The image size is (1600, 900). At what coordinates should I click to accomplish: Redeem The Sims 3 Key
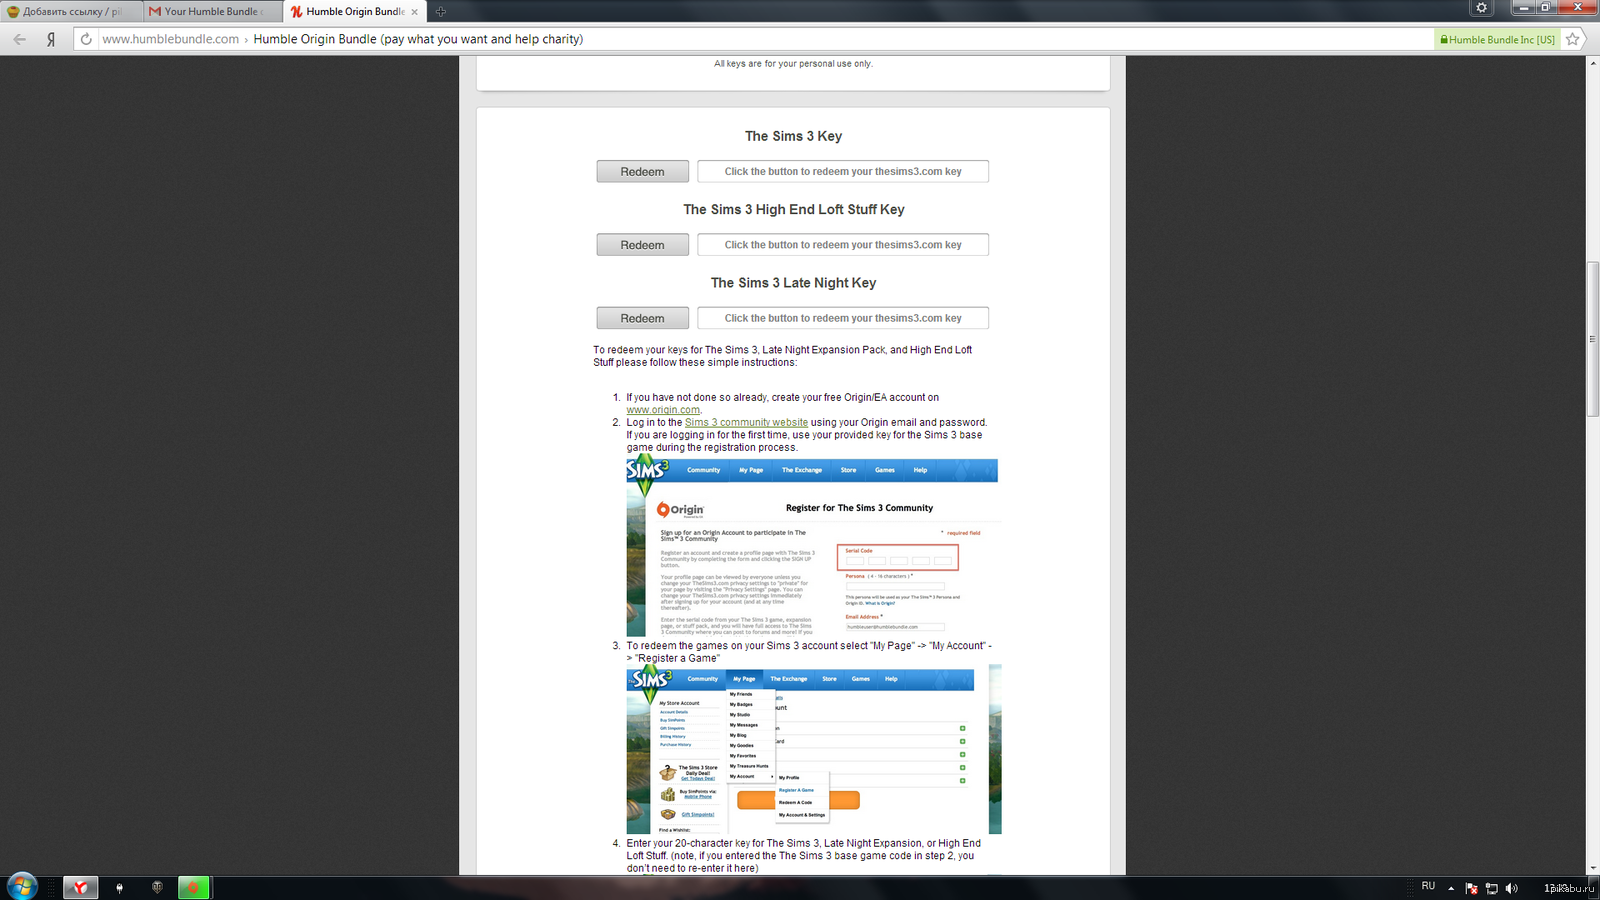(643, 172)
